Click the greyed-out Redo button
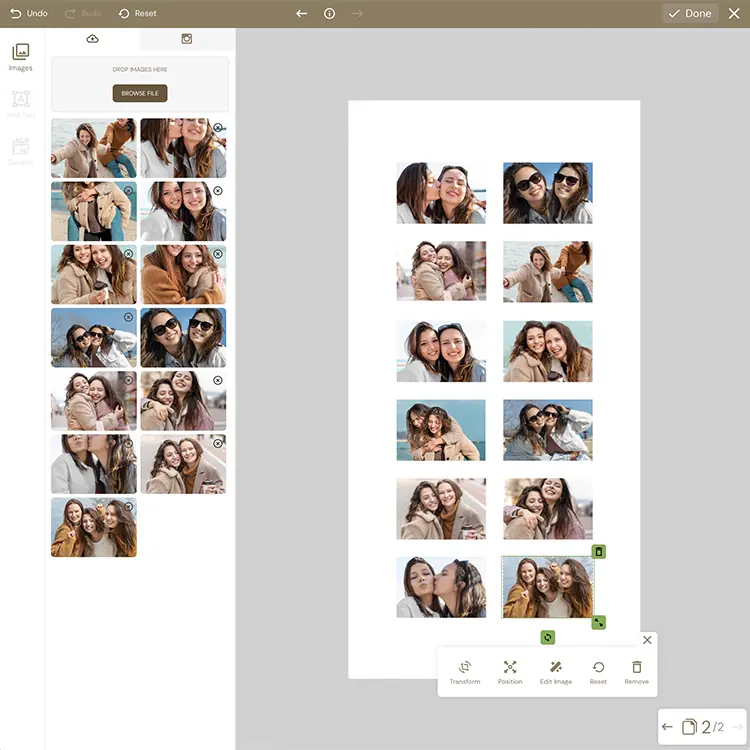Screen dimensions: 750x750 pos(83,13)
